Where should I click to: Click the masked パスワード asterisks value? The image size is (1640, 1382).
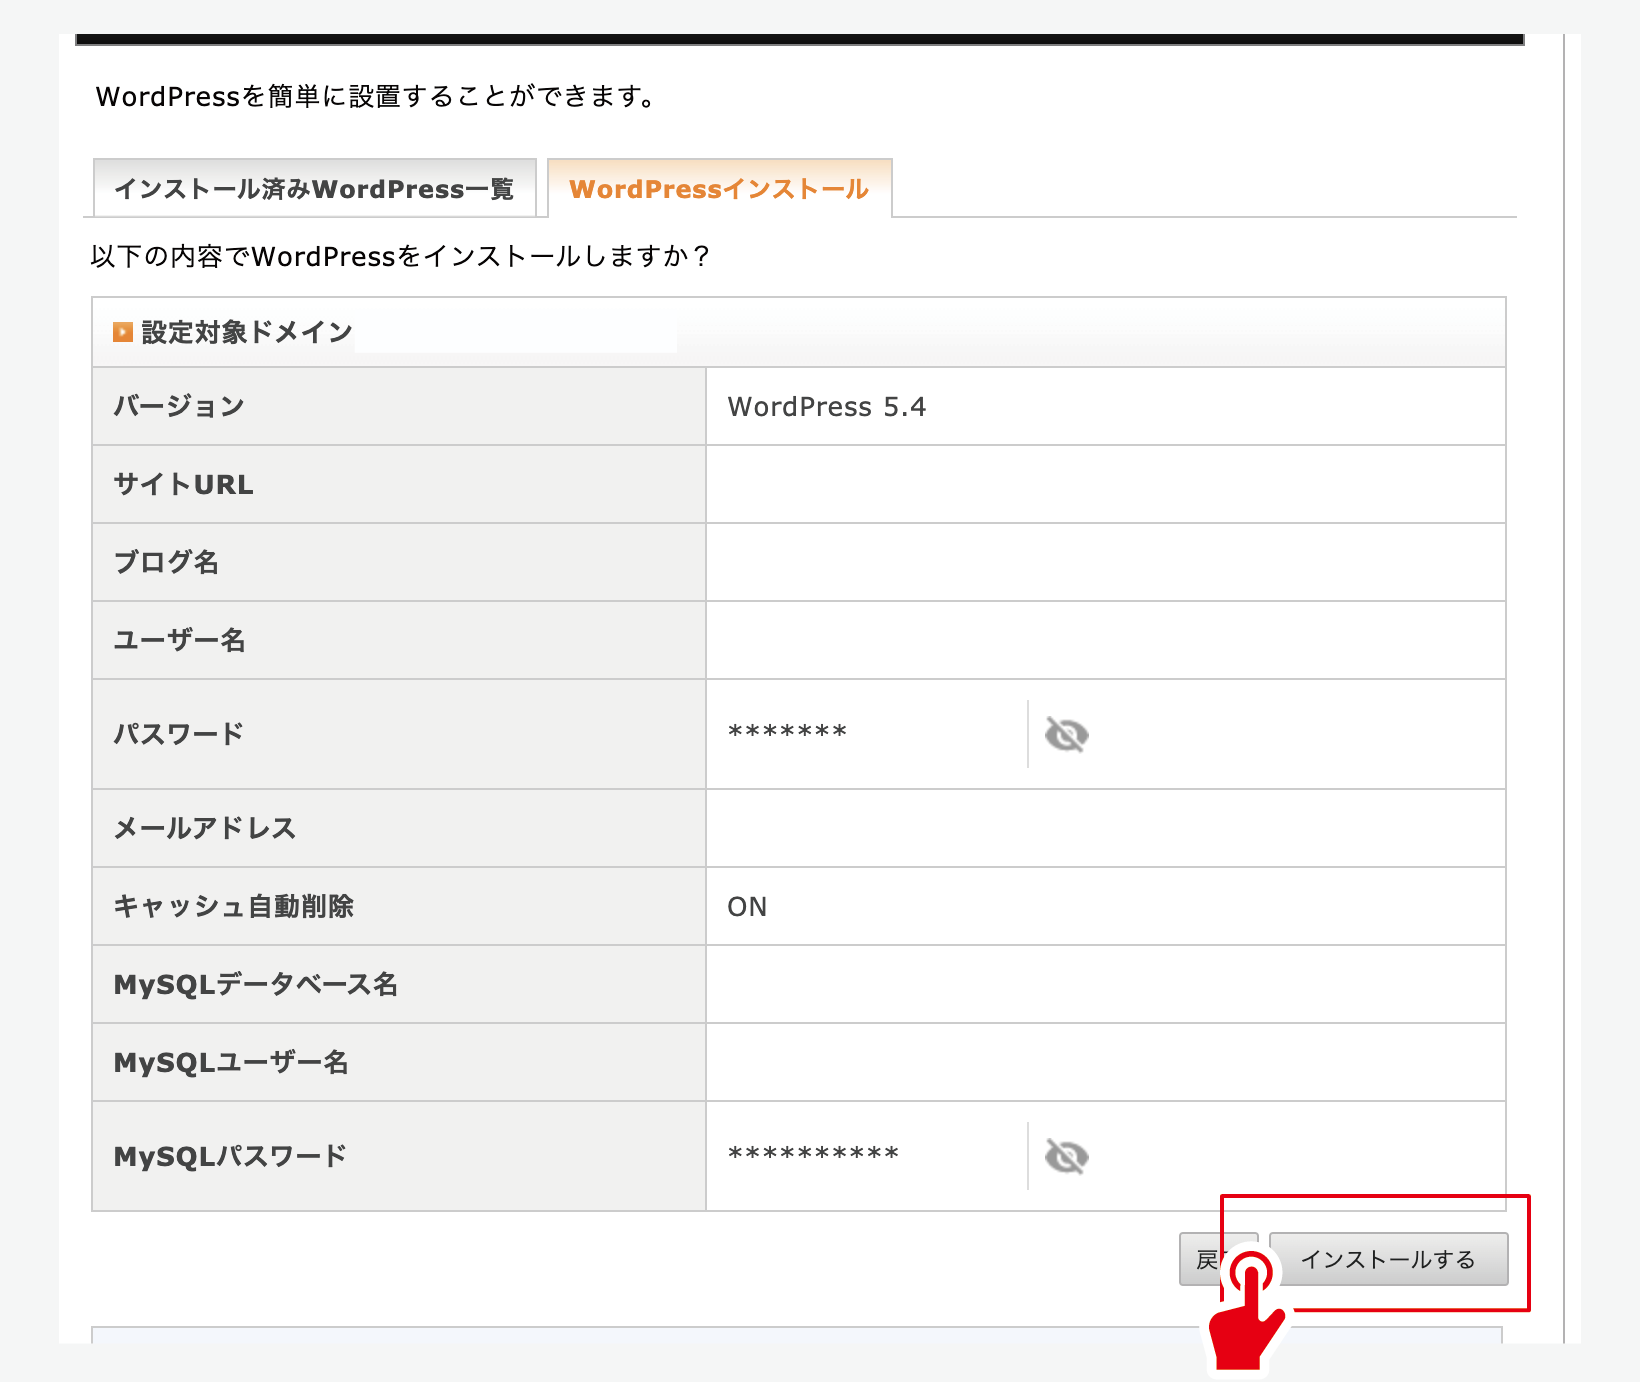787,733
